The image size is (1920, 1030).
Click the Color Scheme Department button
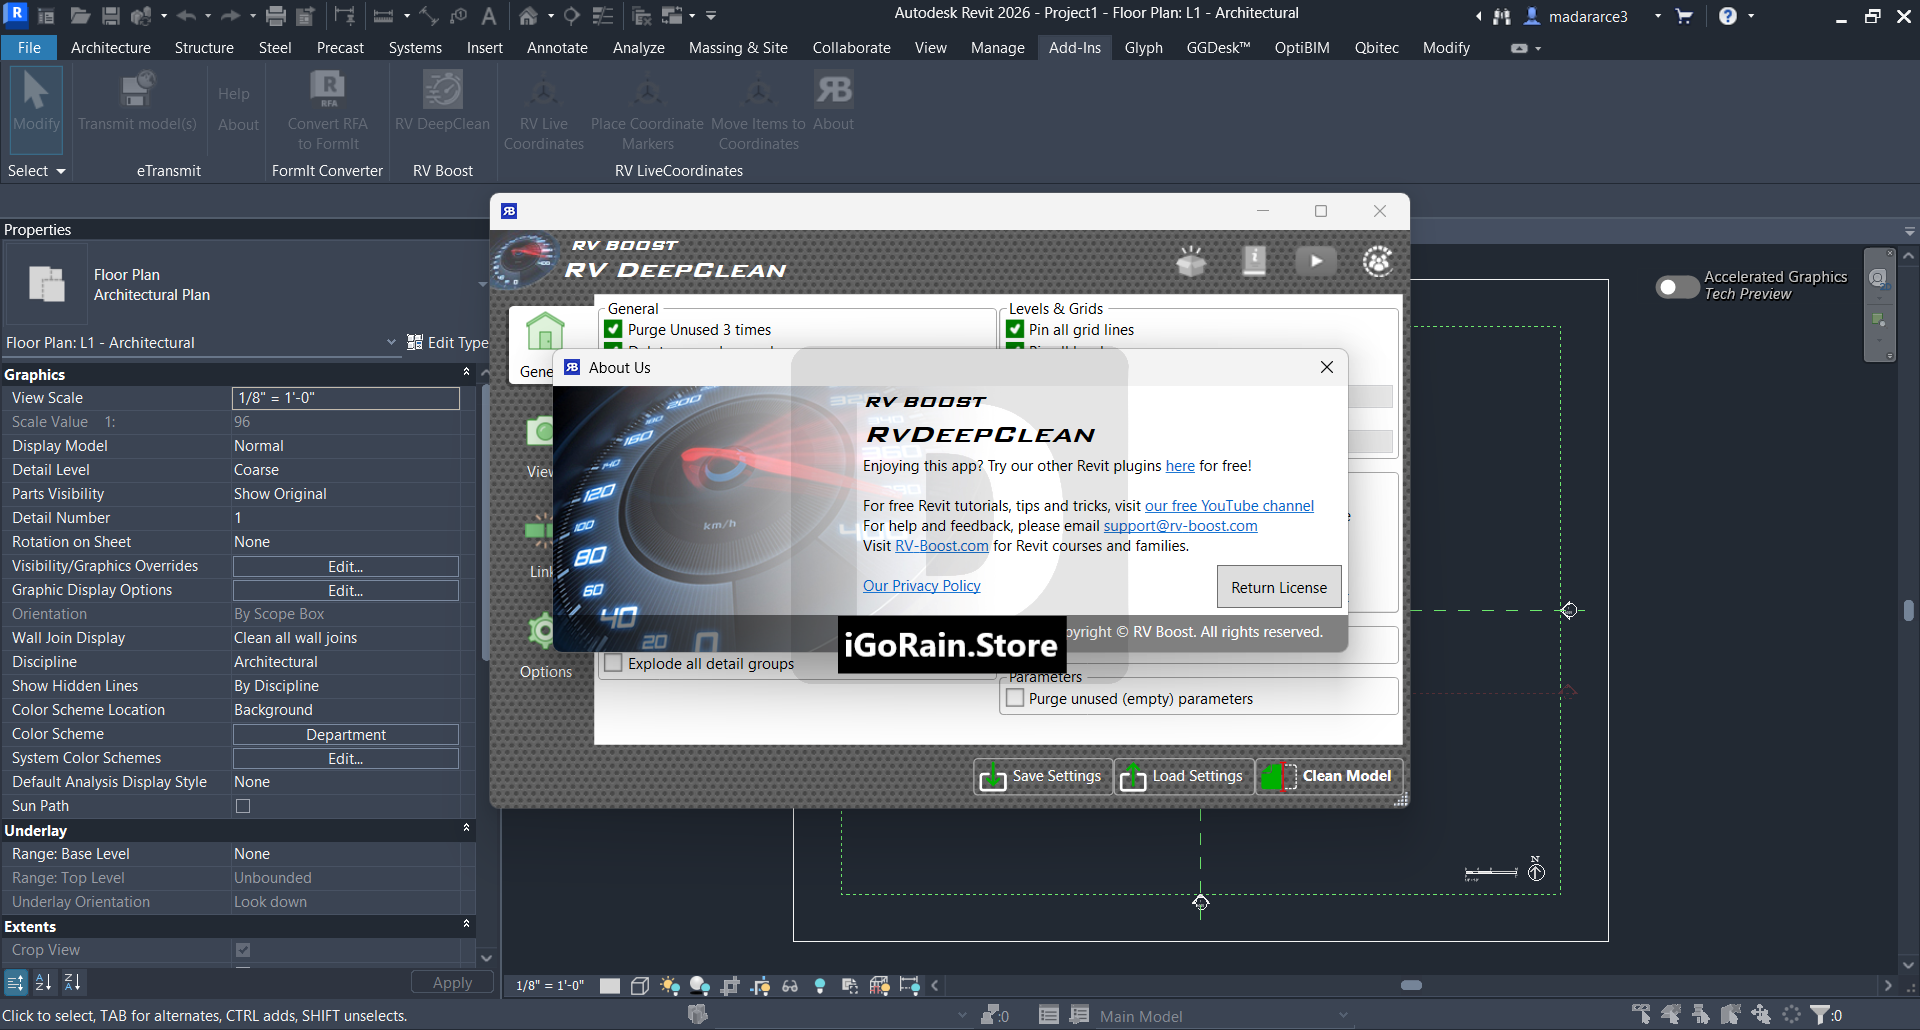346,734
